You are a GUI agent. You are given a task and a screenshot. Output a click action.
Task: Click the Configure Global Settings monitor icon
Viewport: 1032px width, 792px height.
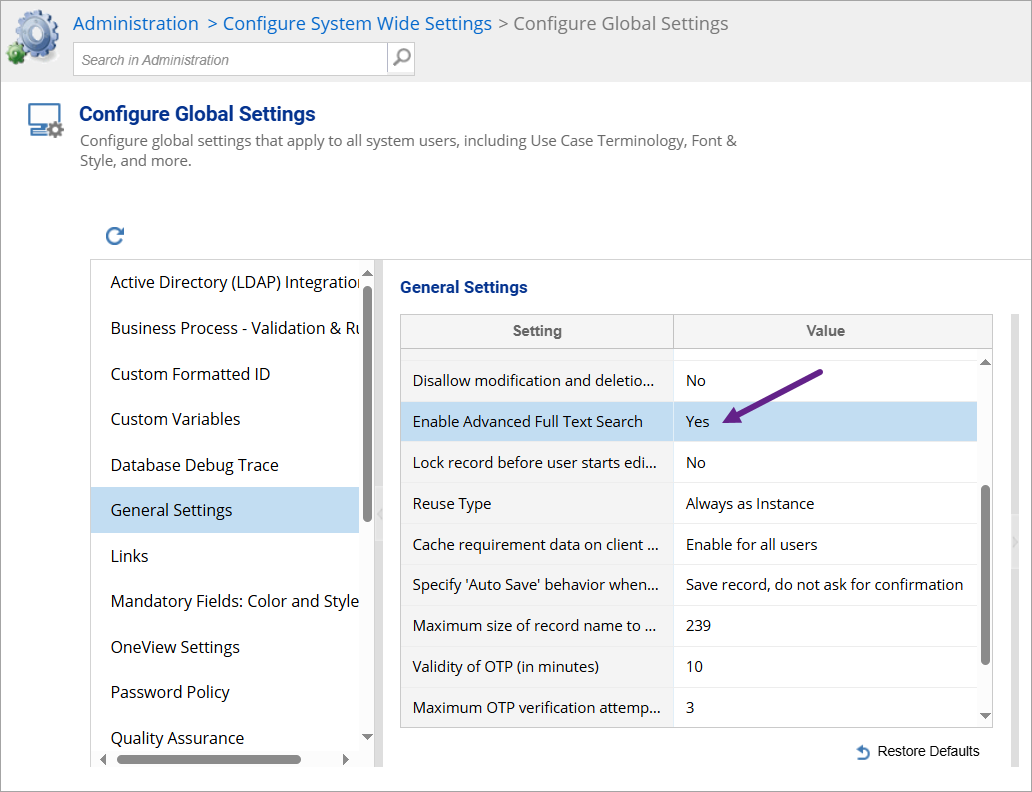pyautogui.click(x=45, y=120)
